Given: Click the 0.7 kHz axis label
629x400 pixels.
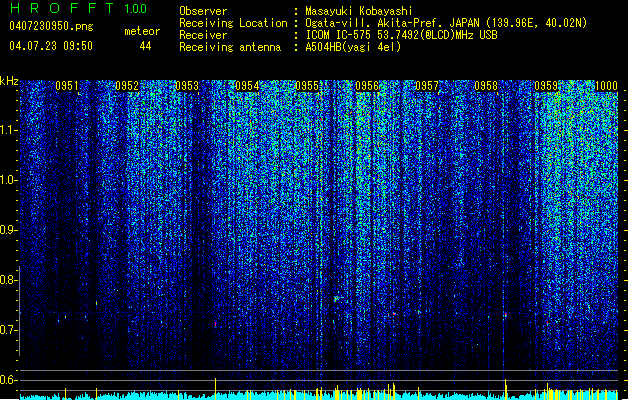Looking at the screenshot, I should (8, 330).
